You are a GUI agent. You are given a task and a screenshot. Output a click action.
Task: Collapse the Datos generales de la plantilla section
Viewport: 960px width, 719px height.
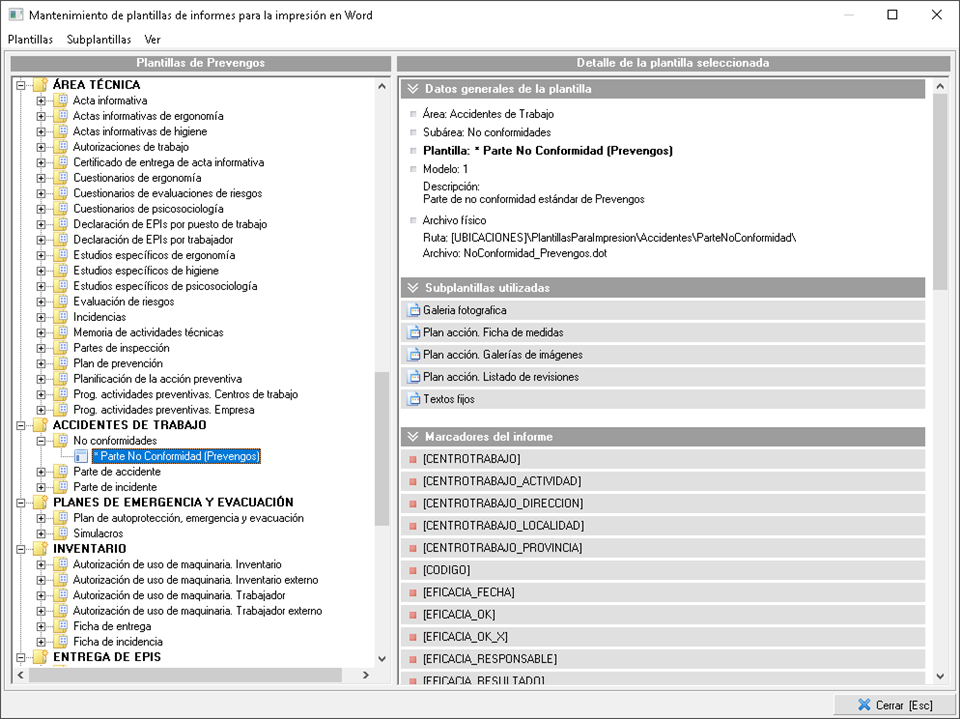point(412,89)
